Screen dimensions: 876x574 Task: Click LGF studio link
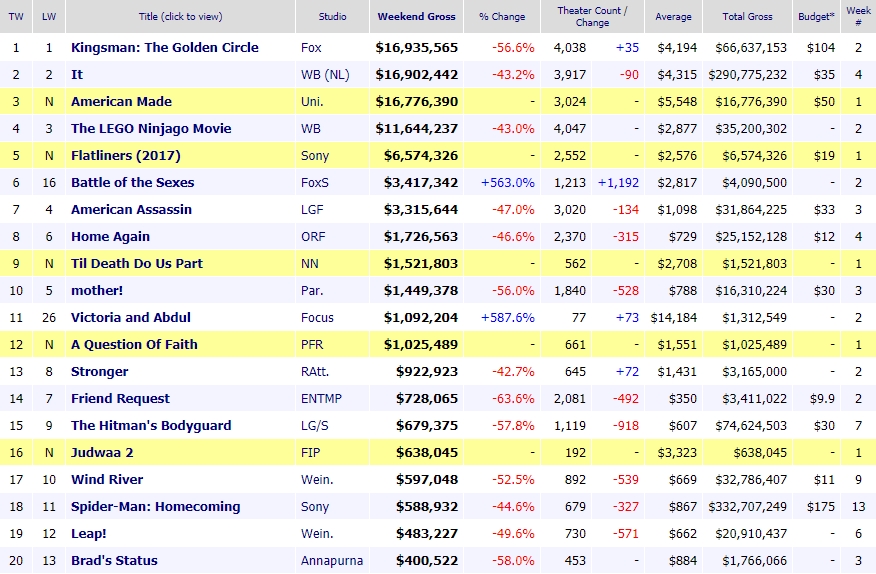click(312, 210)
